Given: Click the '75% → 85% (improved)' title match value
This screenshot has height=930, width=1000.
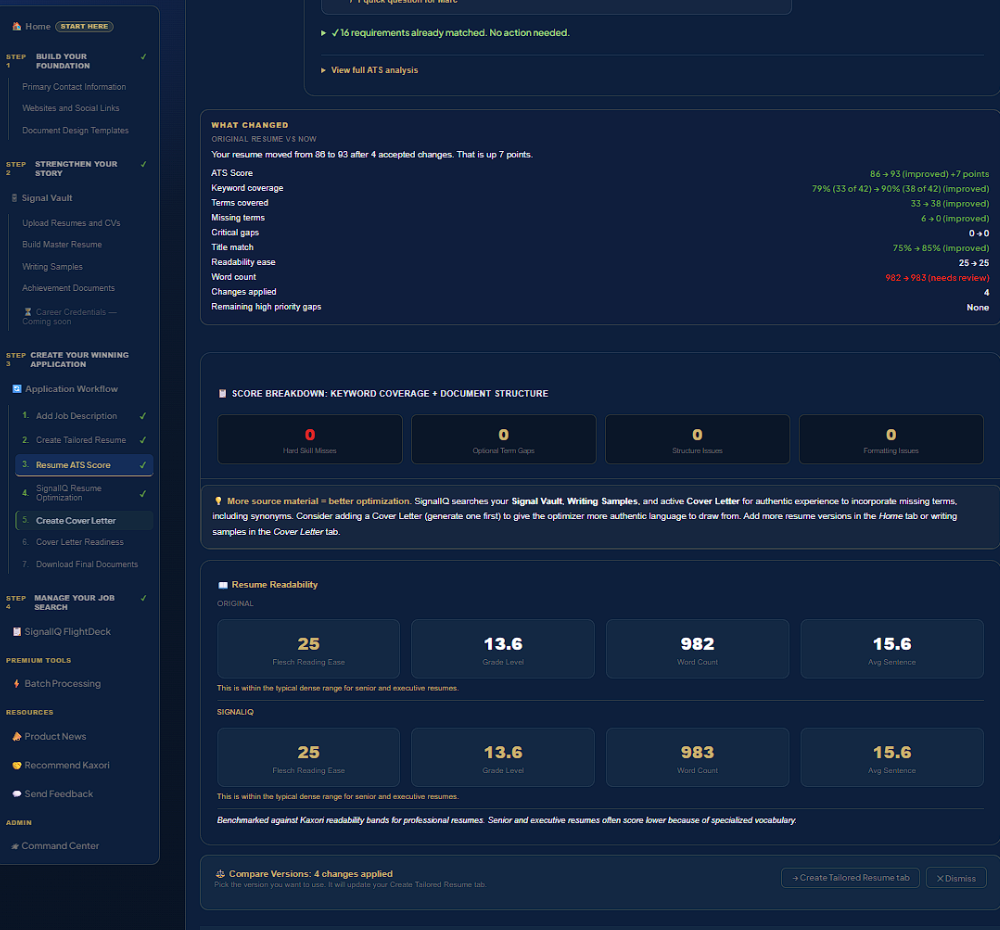Looking at the screenshot, I should click(941, 248).
